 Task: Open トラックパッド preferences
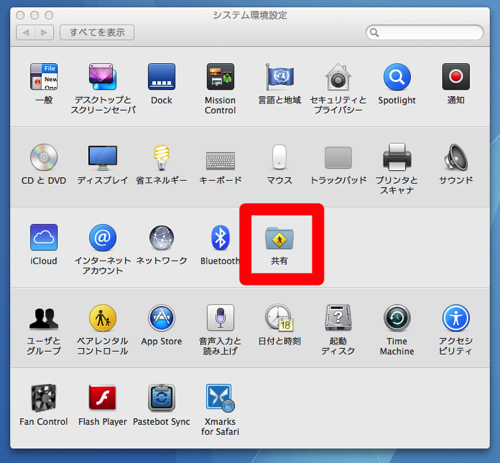pos(338,158)
